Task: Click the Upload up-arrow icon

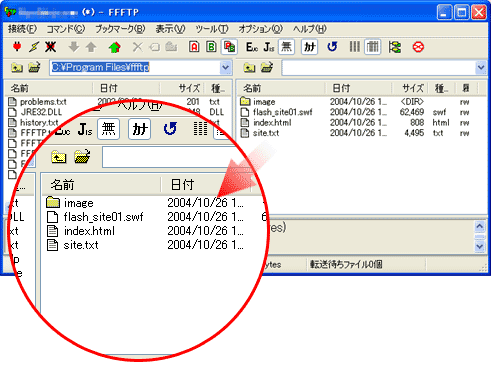Action: click(x=91, y=47)
